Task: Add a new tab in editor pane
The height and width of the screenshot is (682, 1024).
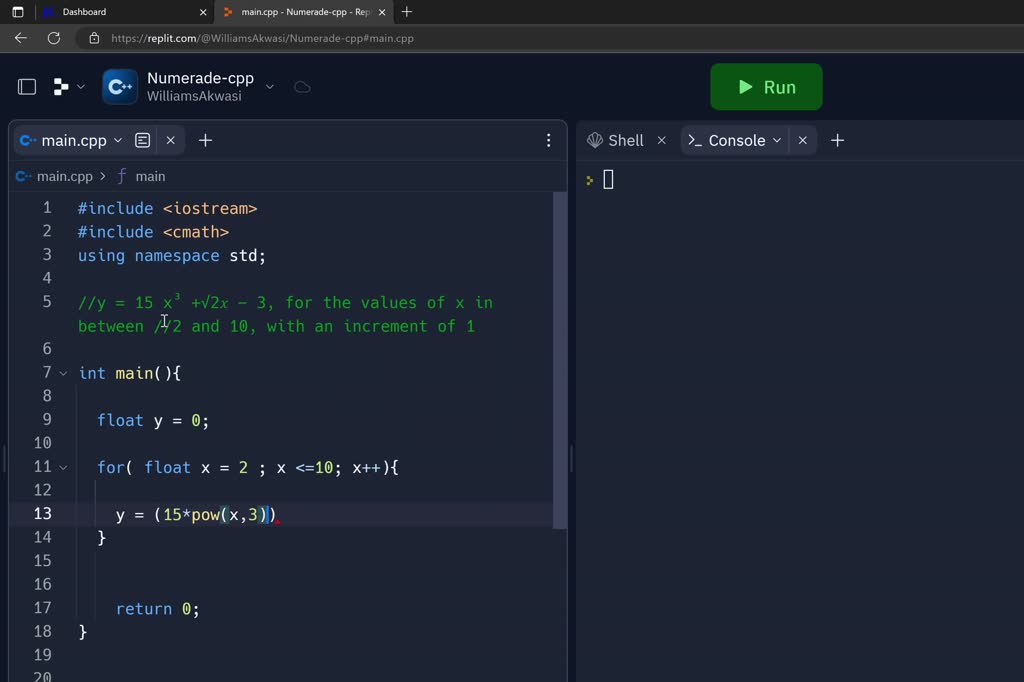Action: [x=205, y=141]
